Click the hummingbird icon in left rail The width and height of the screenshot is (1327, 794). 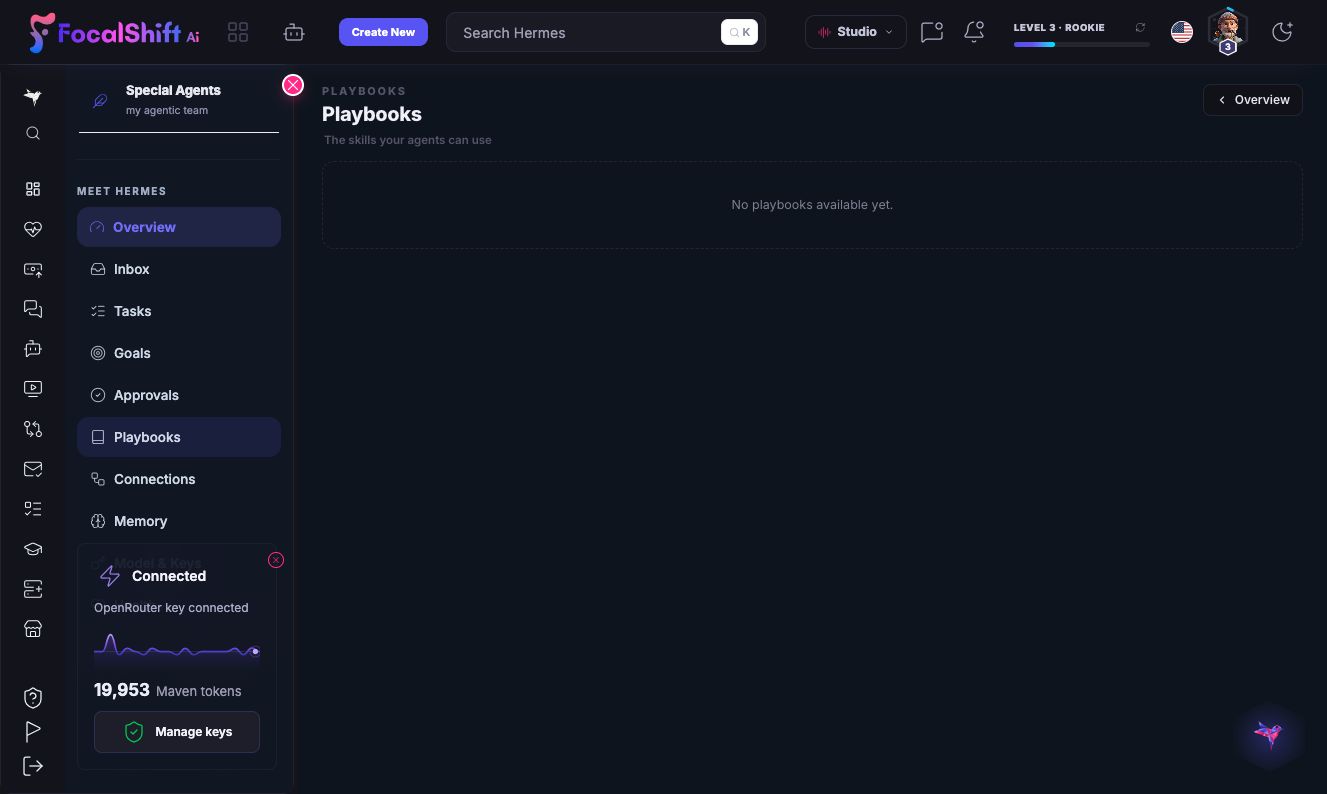33,96
